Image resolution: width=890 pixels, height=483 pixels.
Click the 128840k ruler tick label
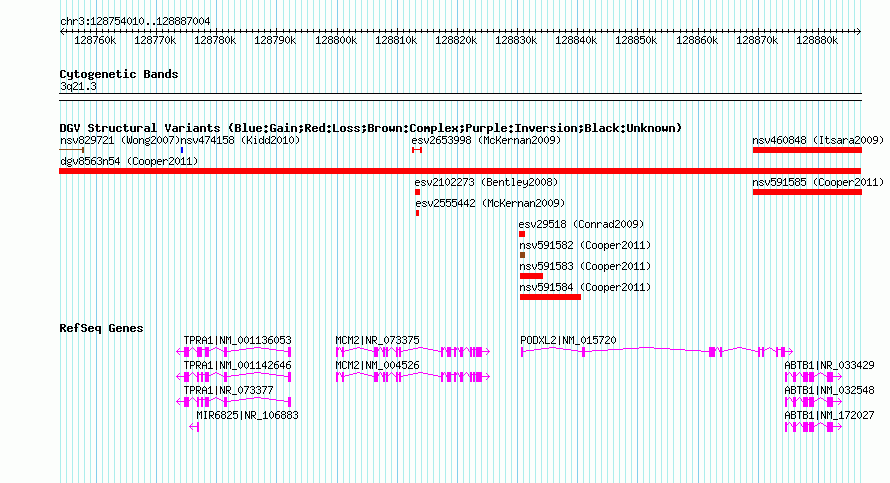click(576, 40)
